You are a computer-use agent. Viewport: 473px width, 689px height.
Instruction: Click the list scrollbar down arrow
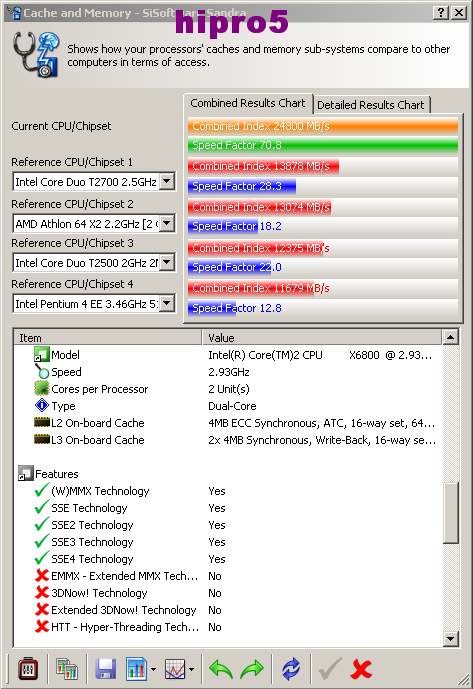450,638
